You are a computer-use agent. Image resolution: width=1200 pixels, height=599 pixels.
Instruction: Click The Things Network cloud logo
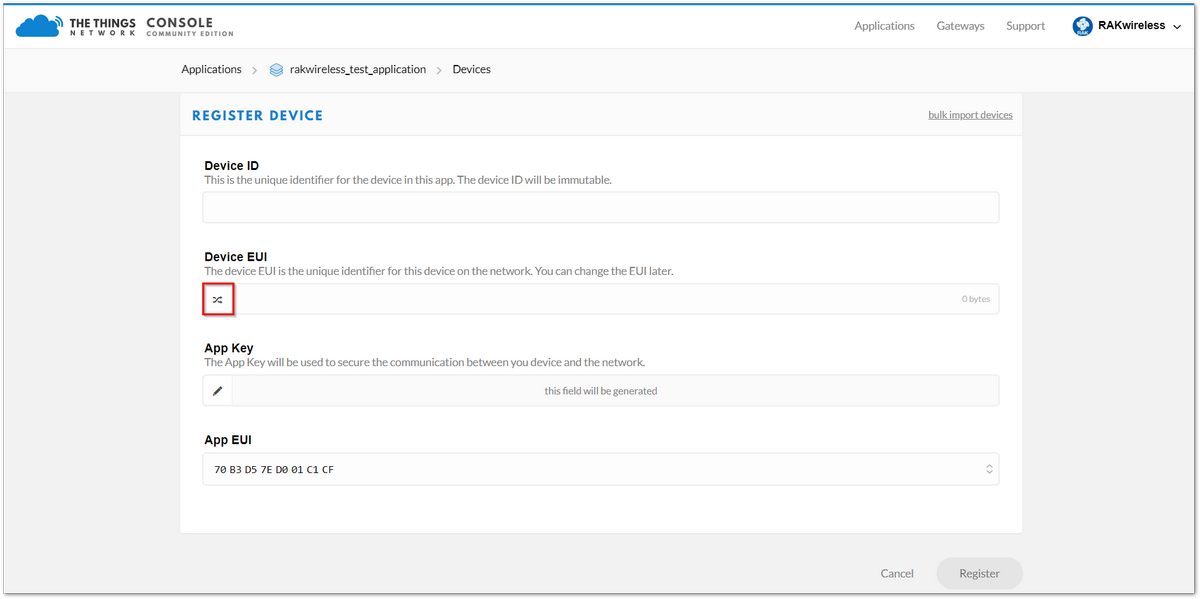pyautogui.click(x=39, y=26)
